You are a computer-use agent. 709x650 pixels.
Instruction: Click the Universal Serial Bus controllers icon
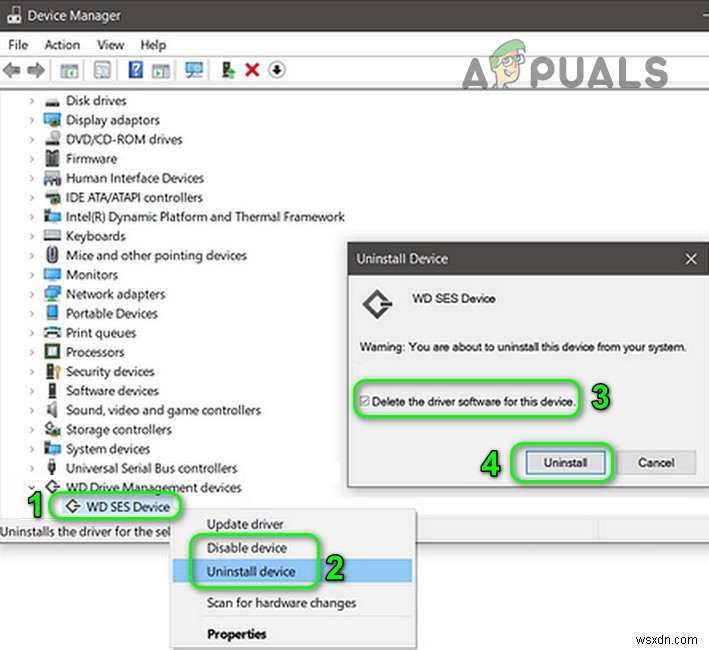click(52, 467)
